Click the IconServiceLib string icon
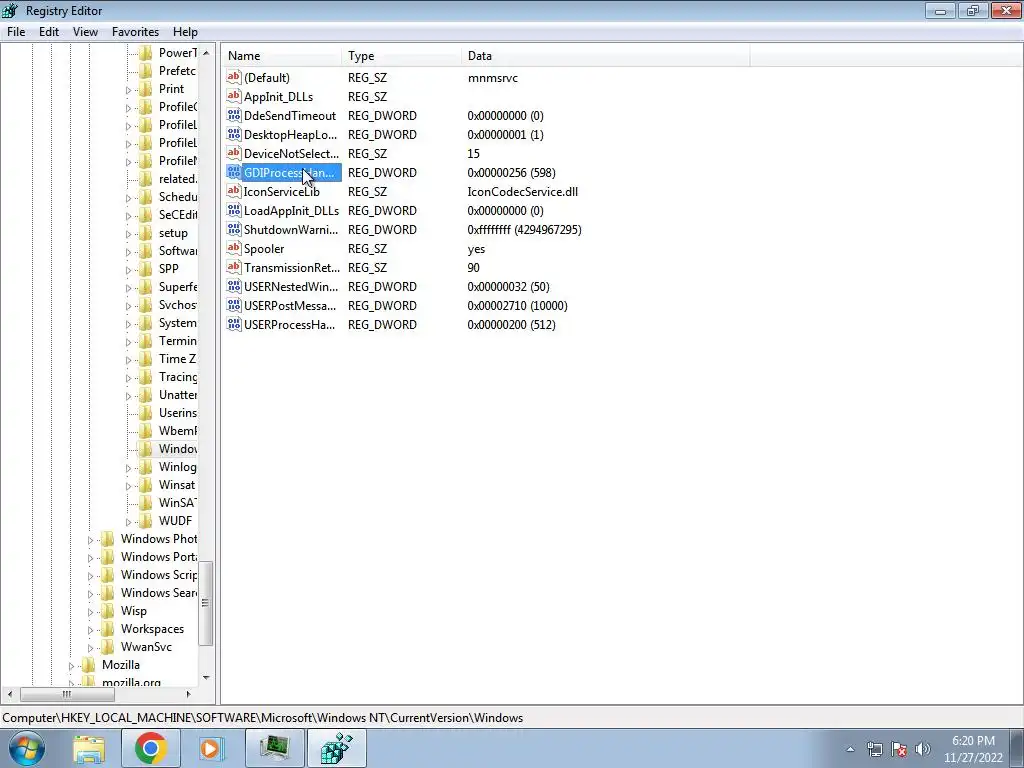This screenshot has width=1024, height=768. [x=234, y=191]
